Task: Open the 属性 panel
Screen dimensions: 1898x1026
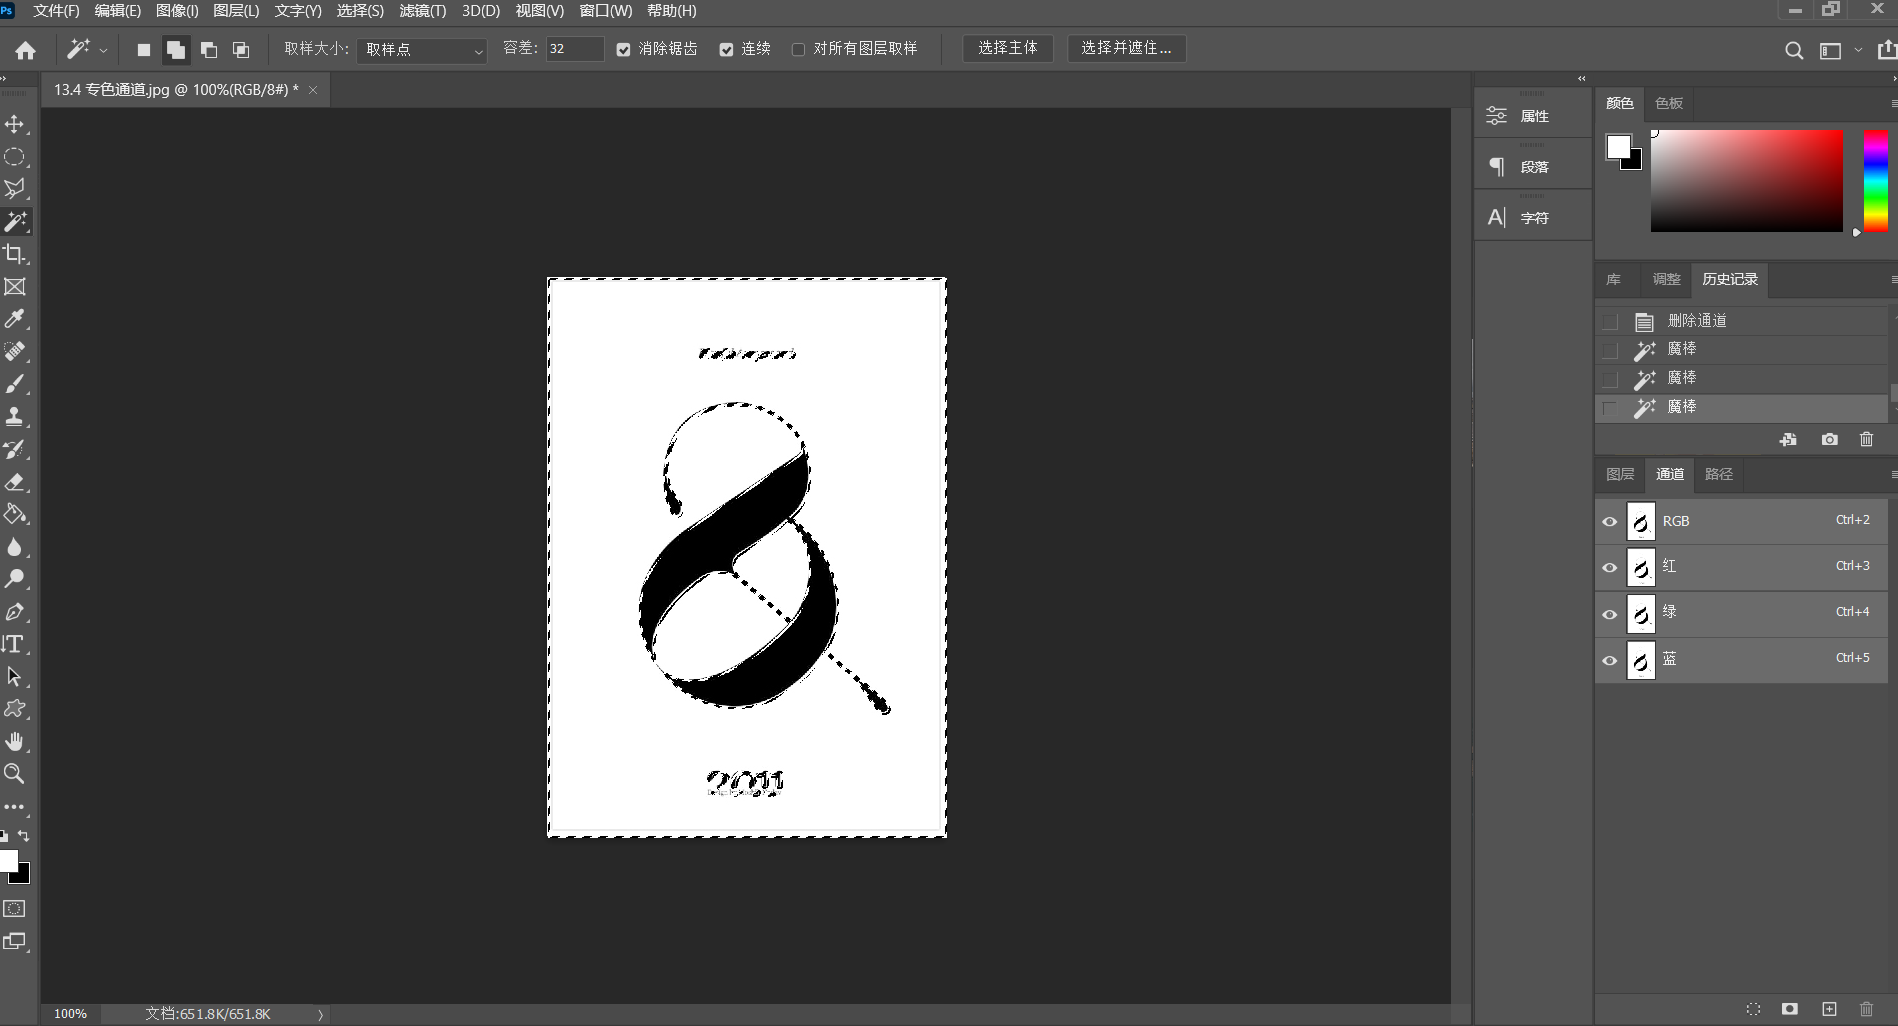Action: point(1533,116)
